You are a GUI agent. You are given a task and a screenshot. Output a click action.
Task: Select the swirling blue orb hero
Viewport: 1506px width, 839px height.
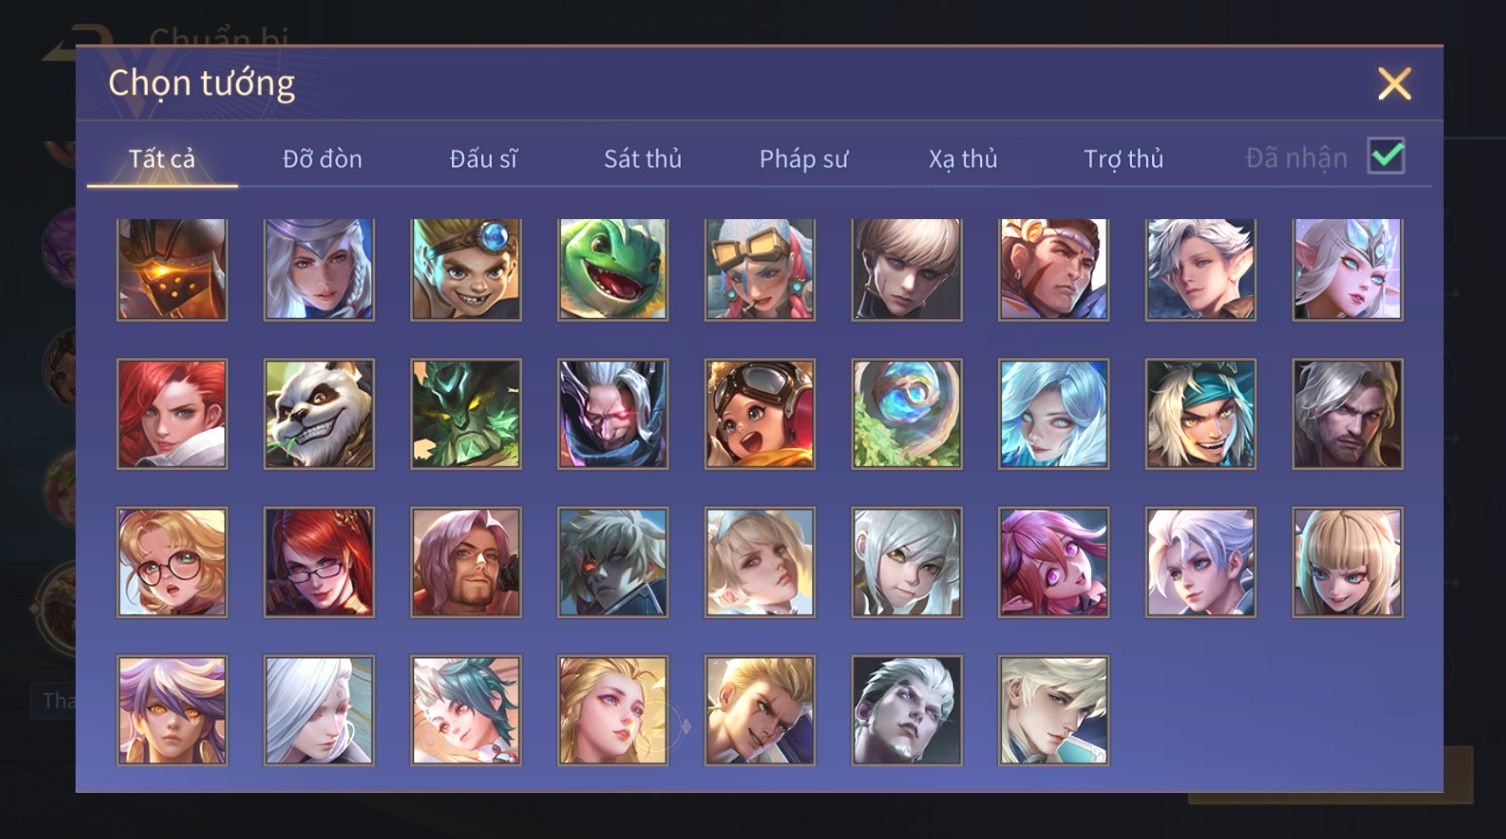click(x=907, y=414)
